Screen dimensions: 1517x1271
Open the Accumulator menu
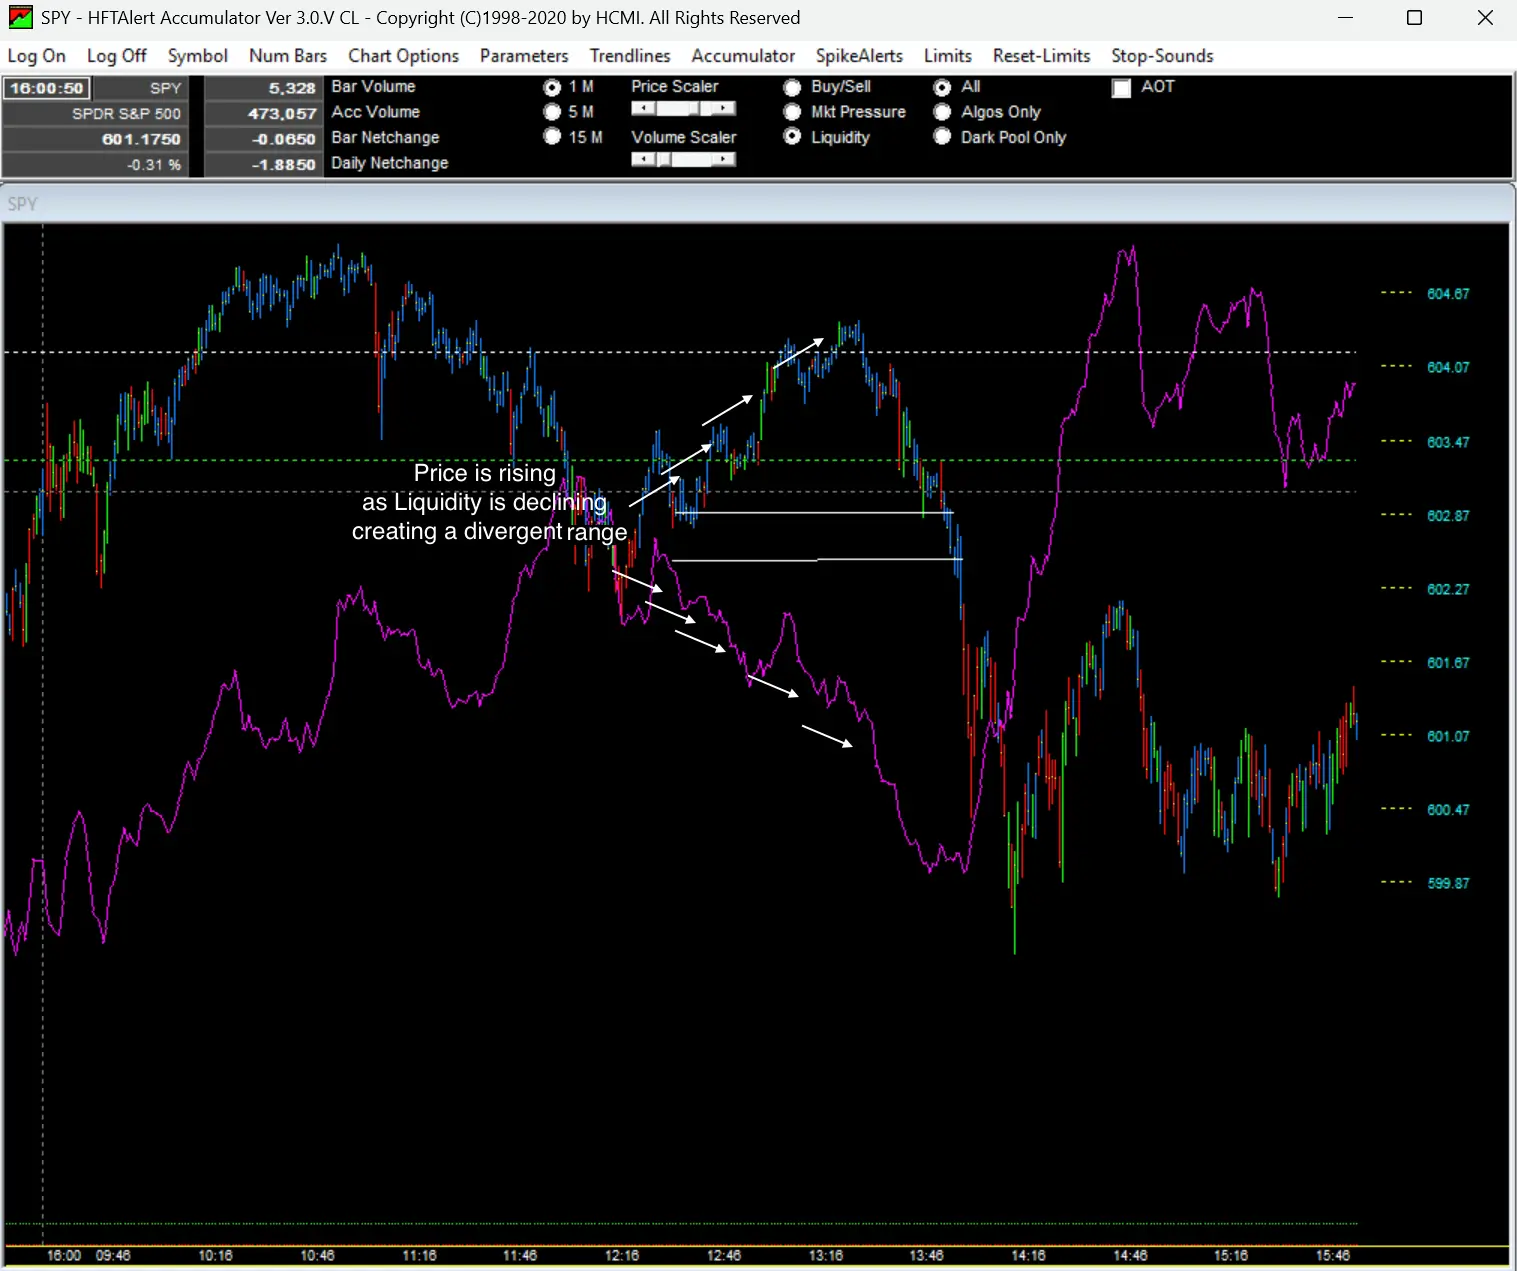(x=743, y=56)
